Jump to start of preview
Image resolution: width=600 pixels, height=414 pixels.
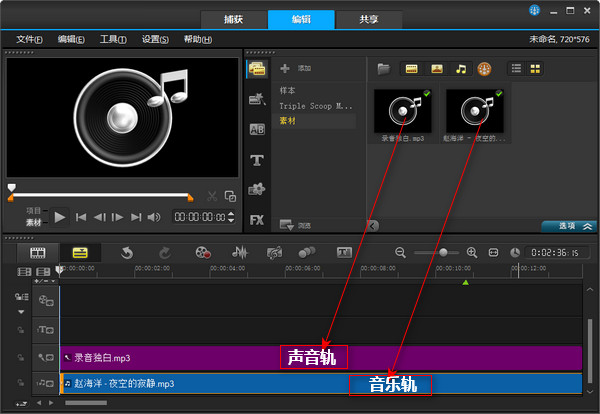[x=81, y=217]
